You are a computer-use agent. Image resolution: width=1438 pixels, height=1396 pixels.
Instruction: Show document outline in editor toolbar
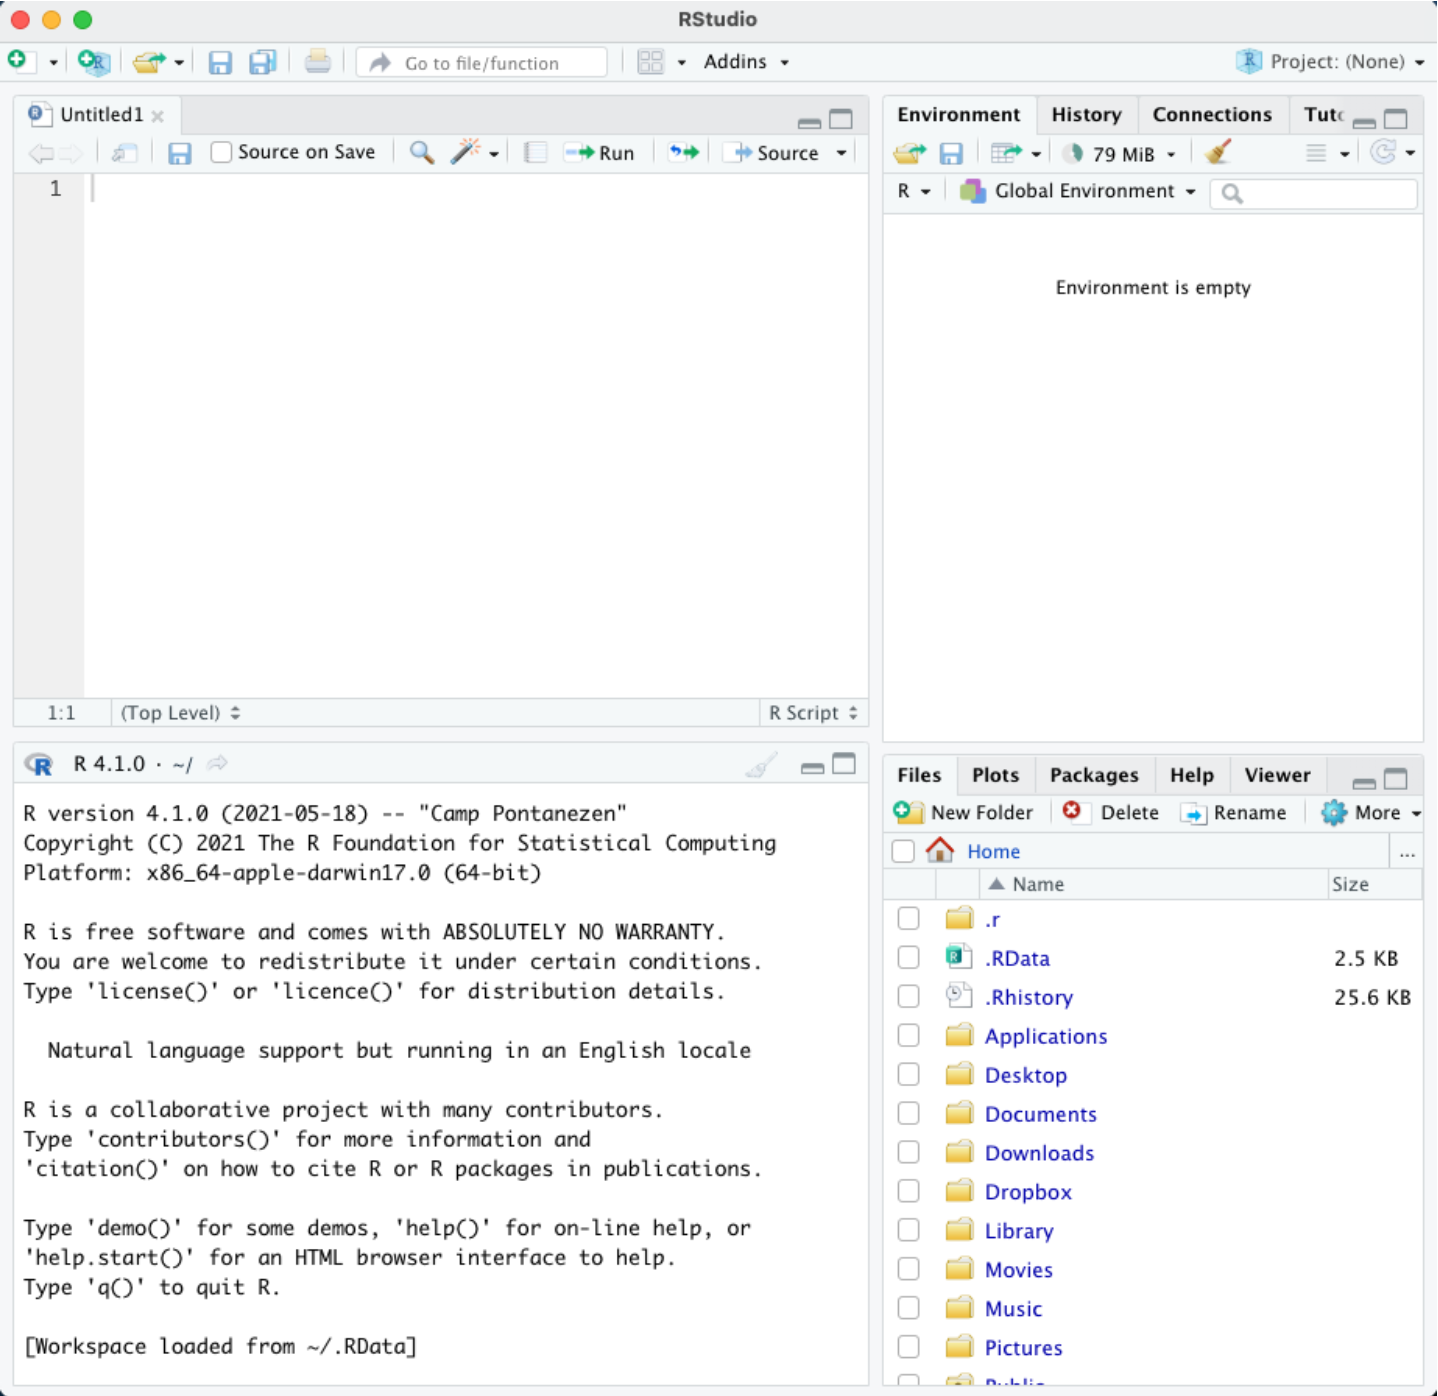[x=535, y=153]
